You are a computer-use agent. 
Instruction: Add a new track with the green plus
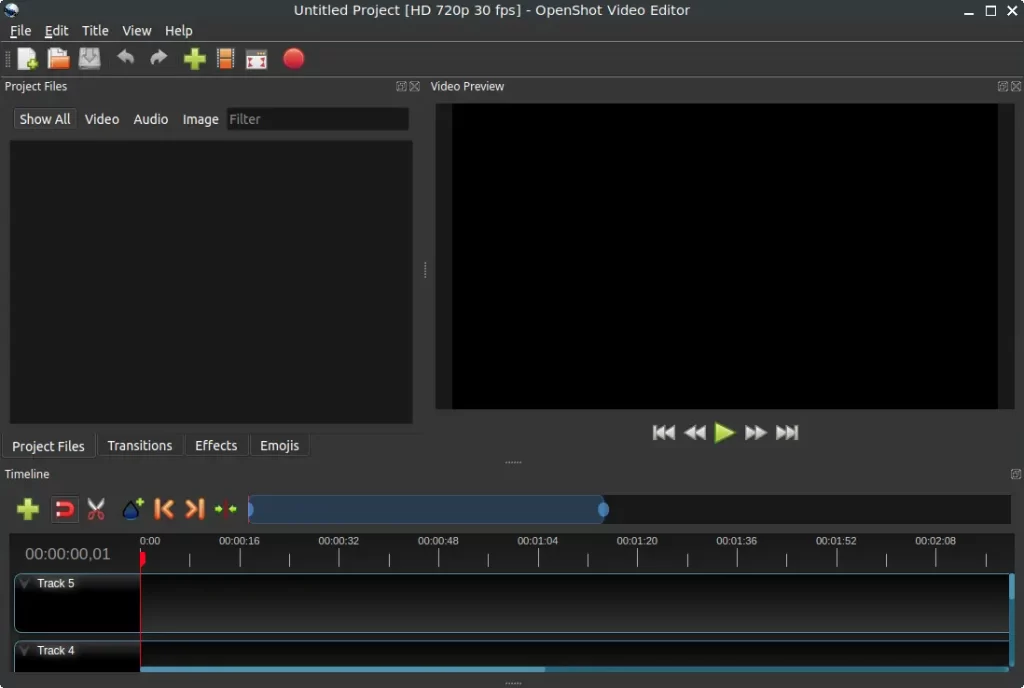point(27,509)
